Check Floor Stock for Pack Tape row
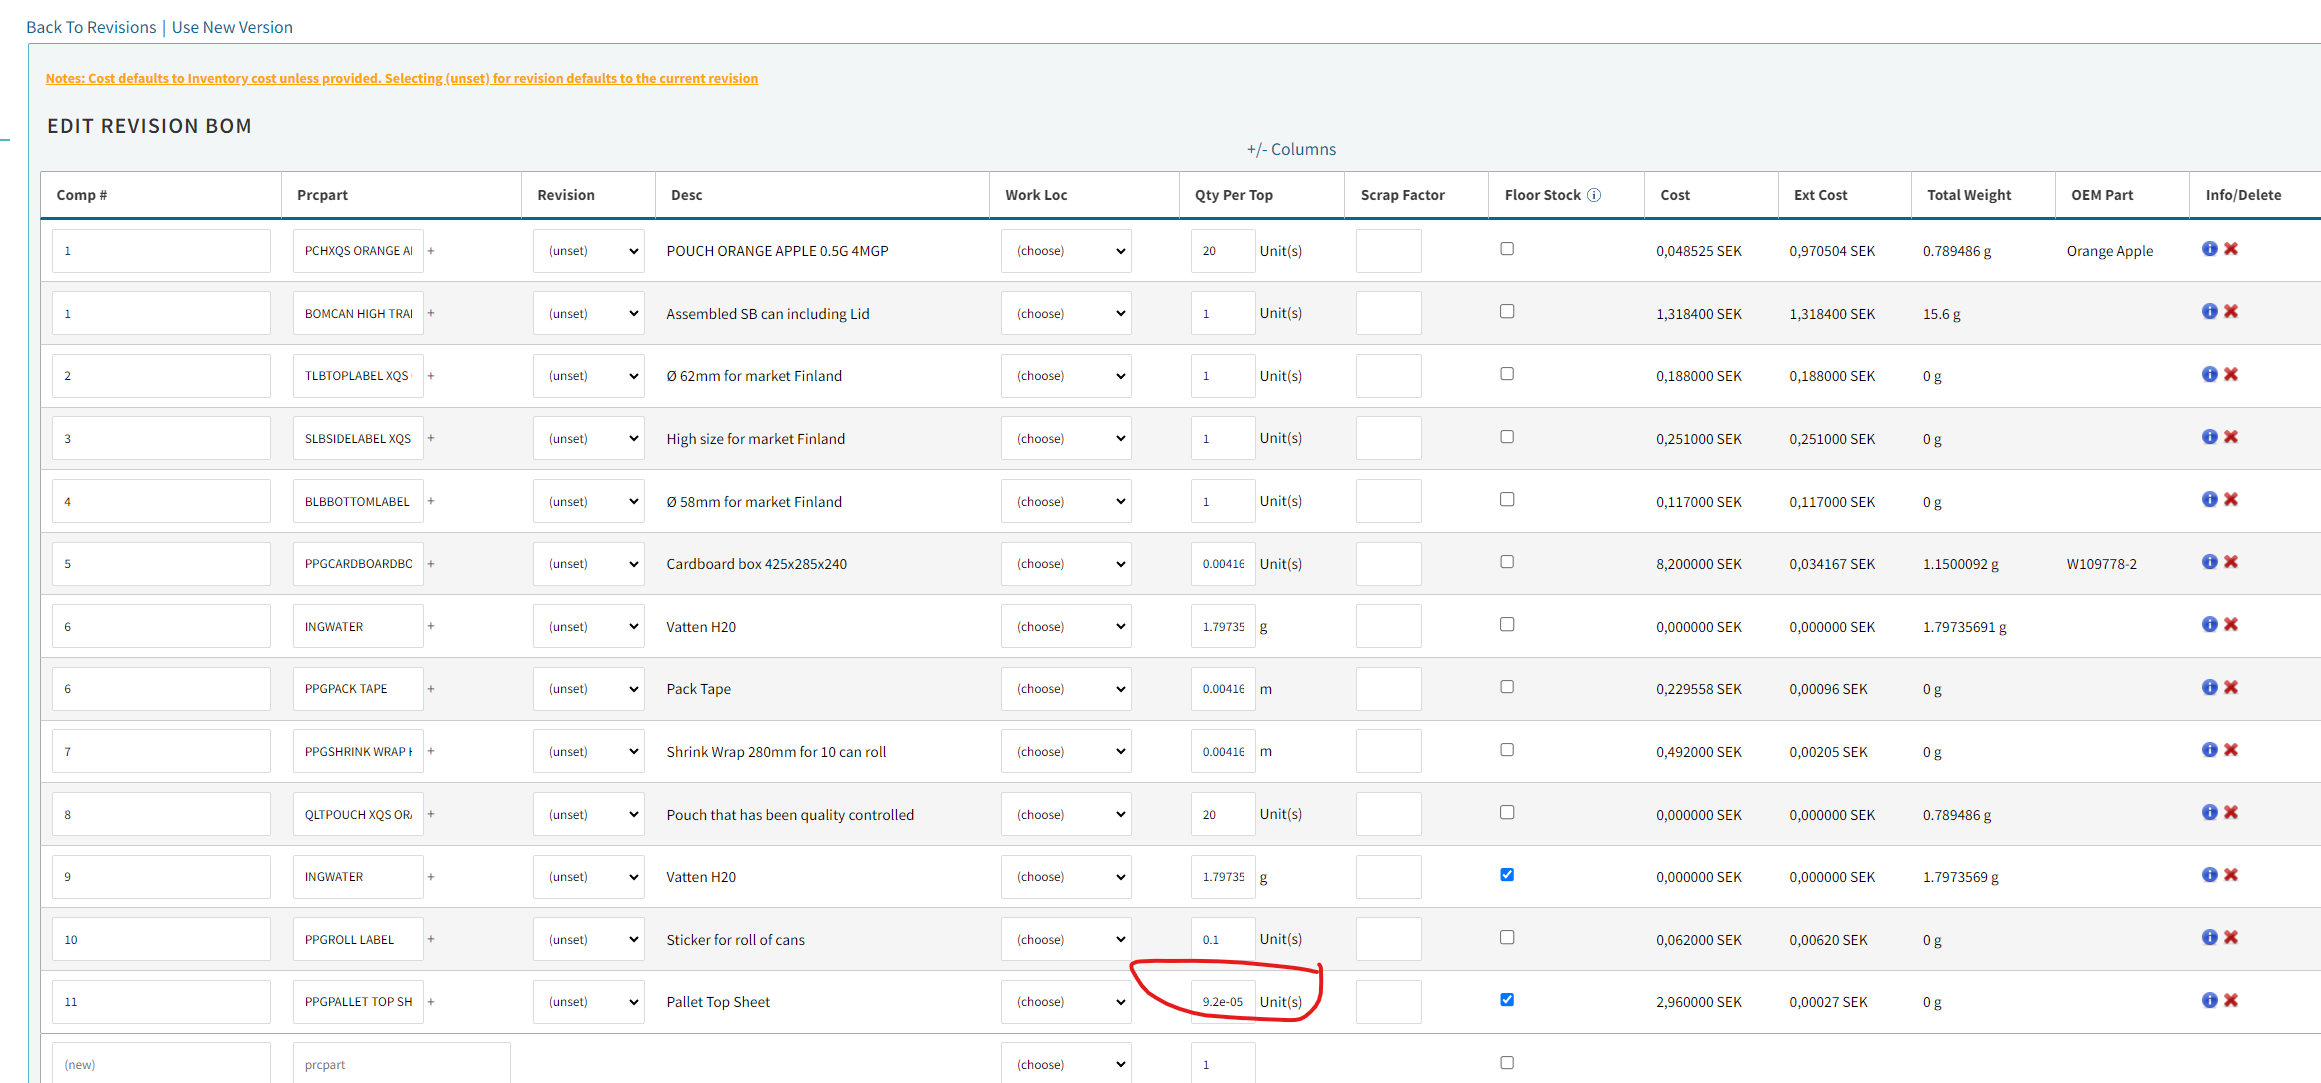The height and width of the screenshot is (1083, 2321). (1507, 687)
